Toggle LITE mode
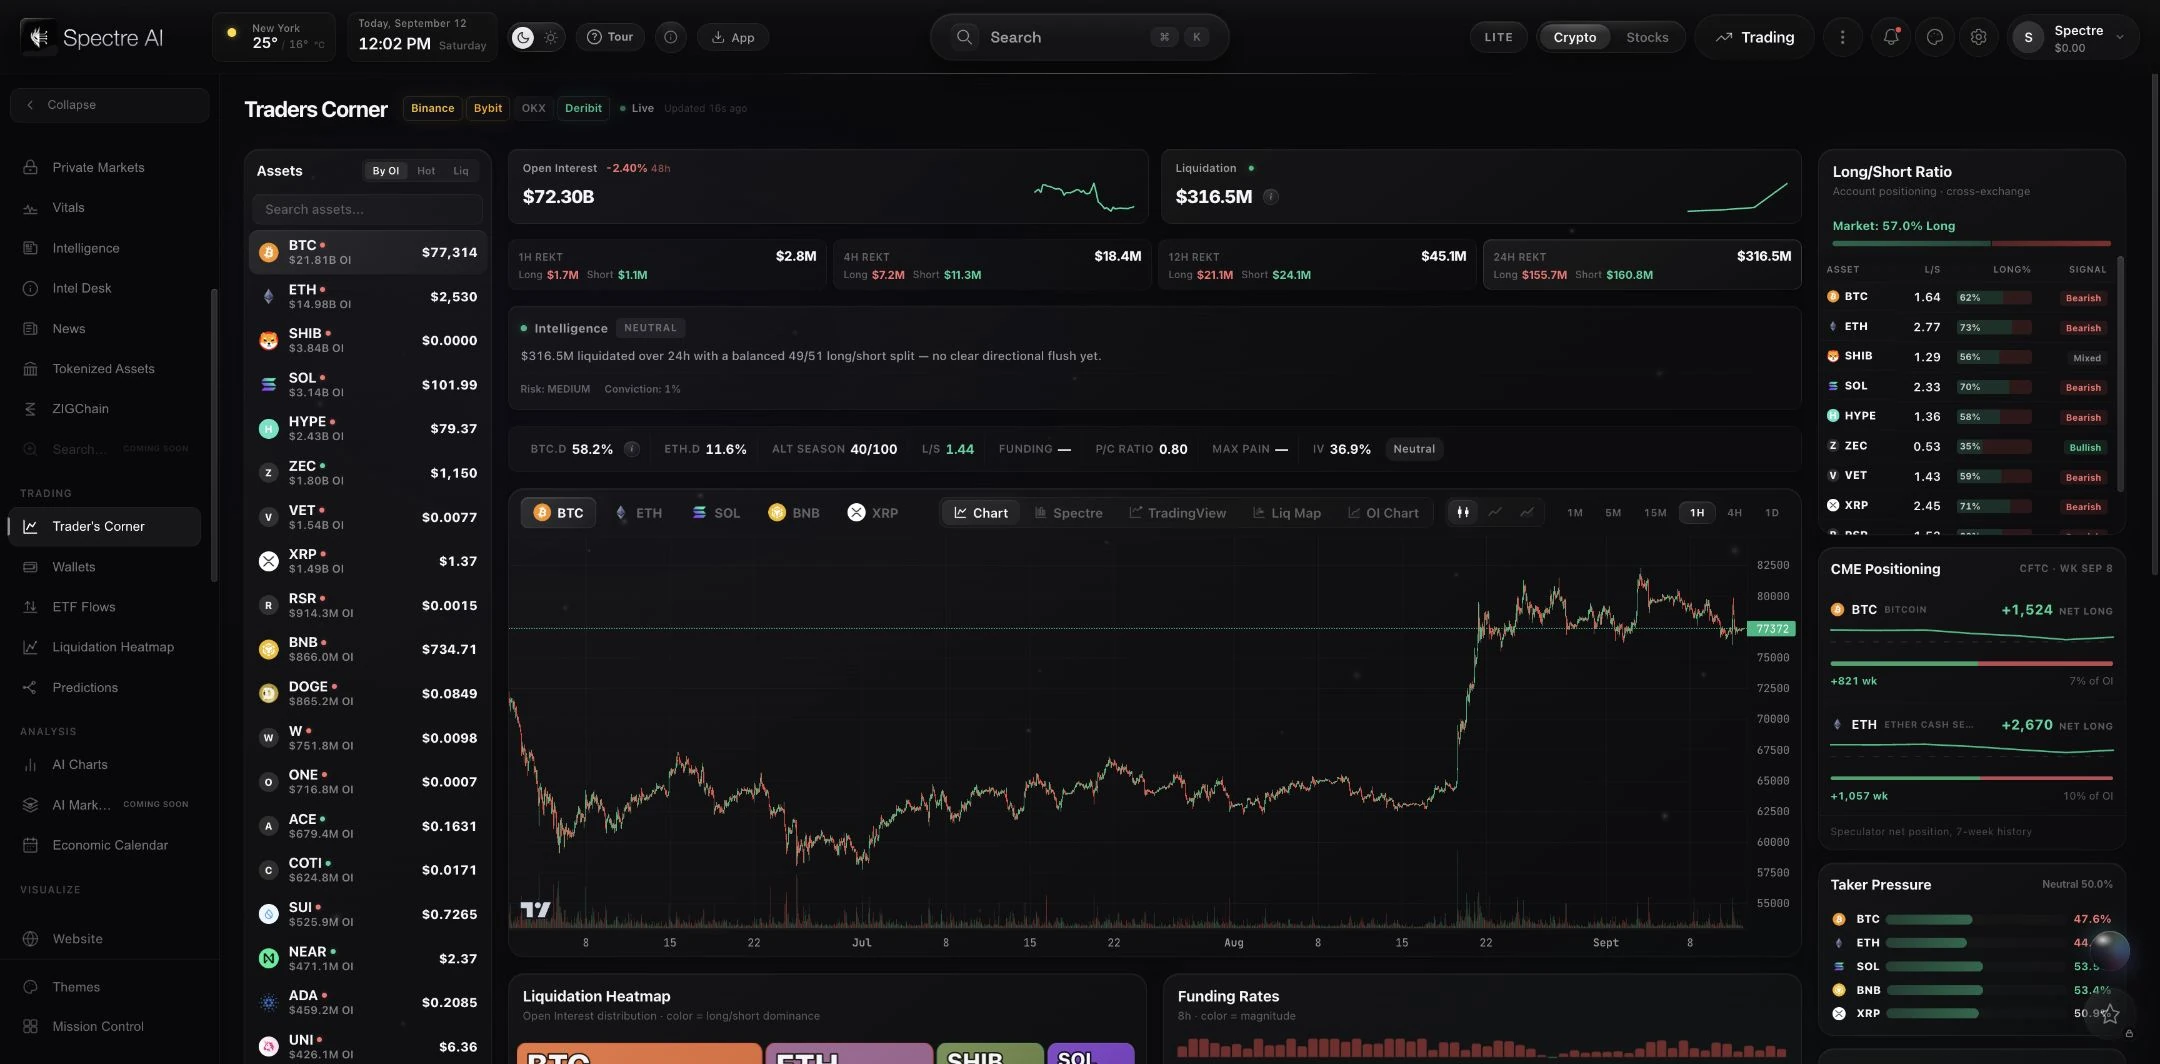The image size is (2160, 1064). (1498, 37)
